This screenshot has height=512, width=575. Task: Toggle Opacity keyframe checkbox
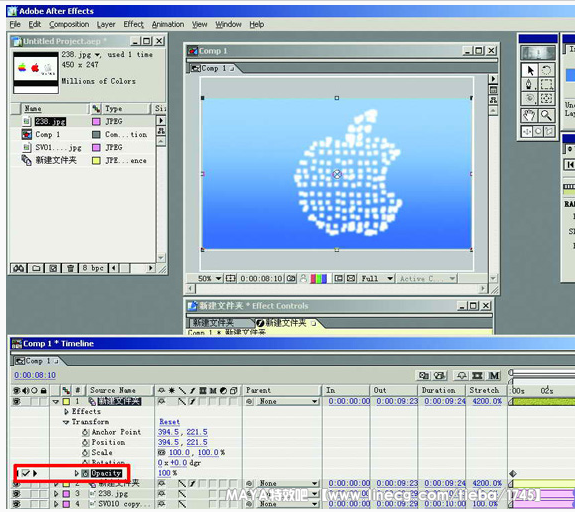tap(25, 473)
